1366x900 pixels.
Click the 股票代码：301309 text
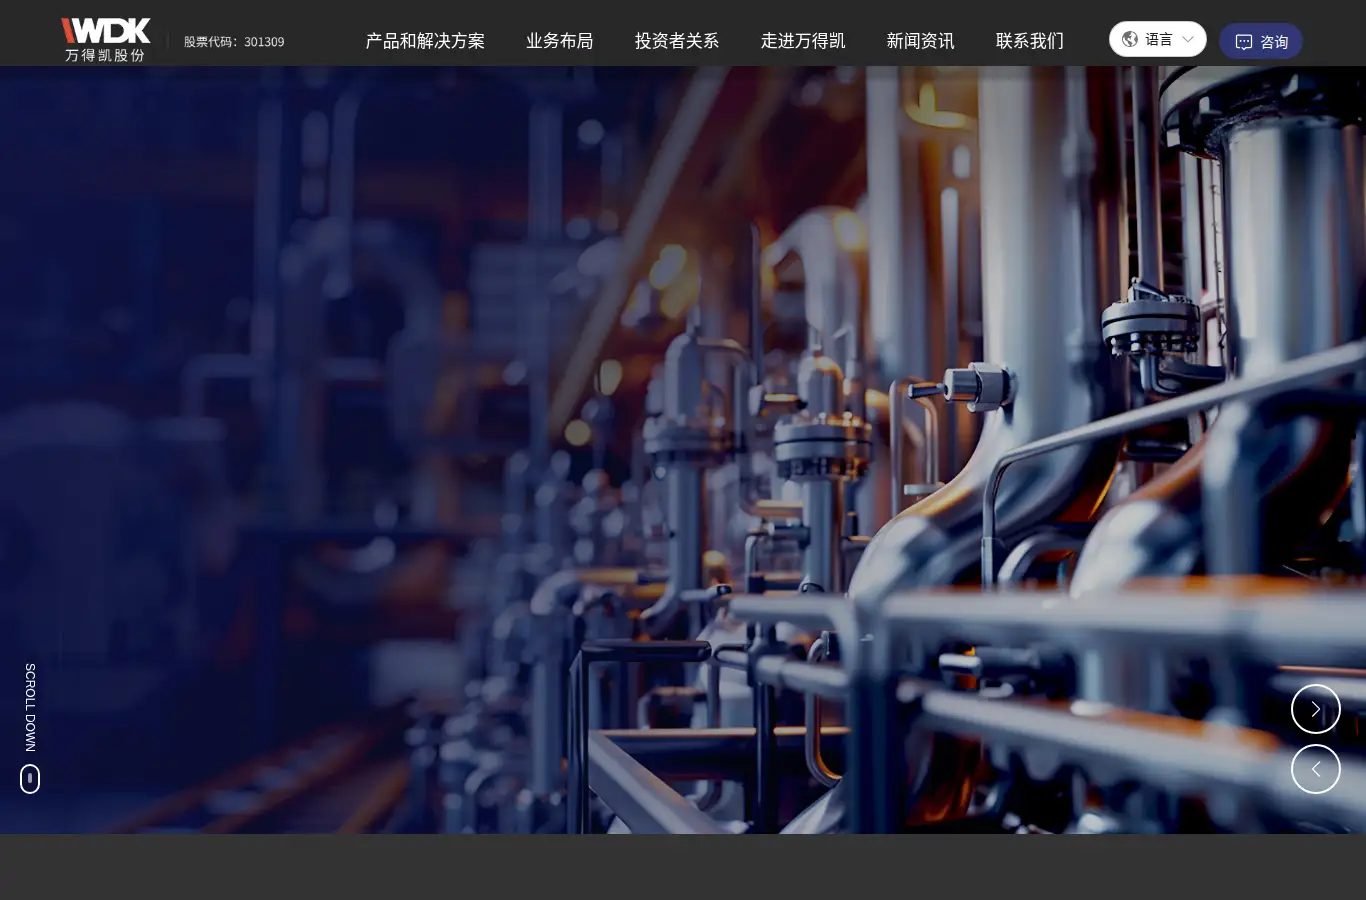pos(234,42)
